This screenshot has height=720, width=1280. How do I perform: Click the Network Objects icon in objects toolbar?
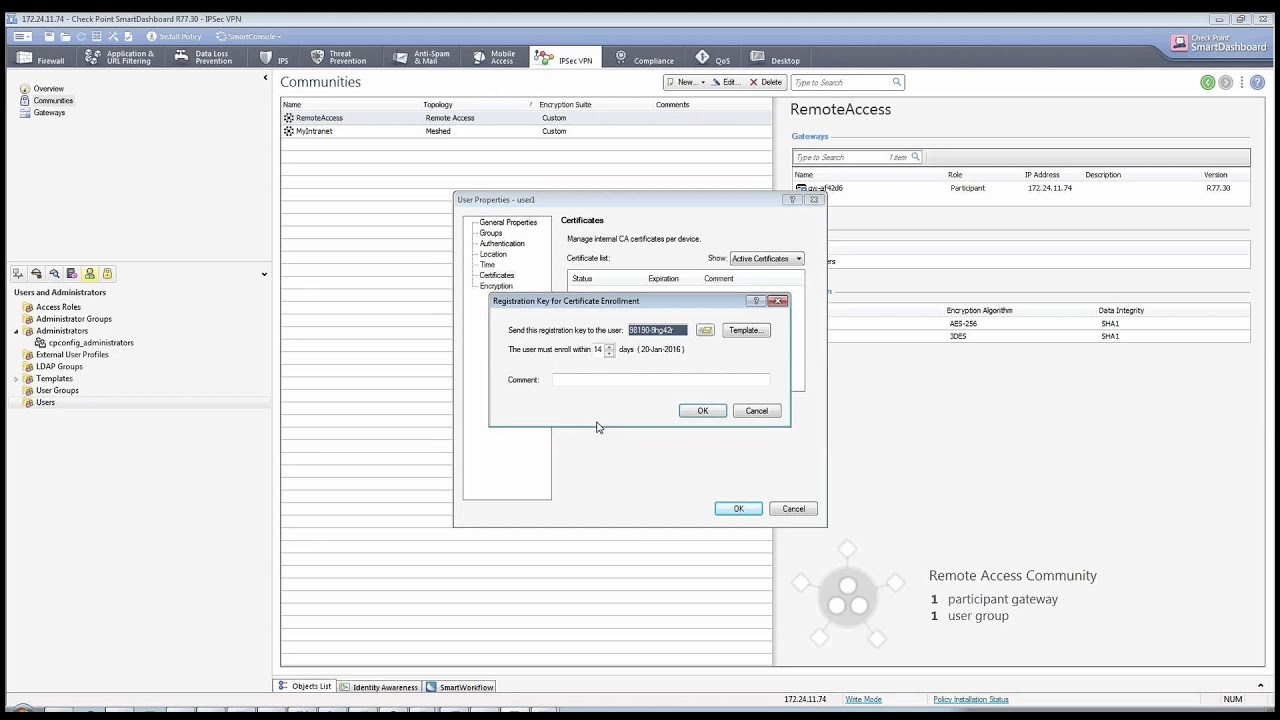[18, 274]
